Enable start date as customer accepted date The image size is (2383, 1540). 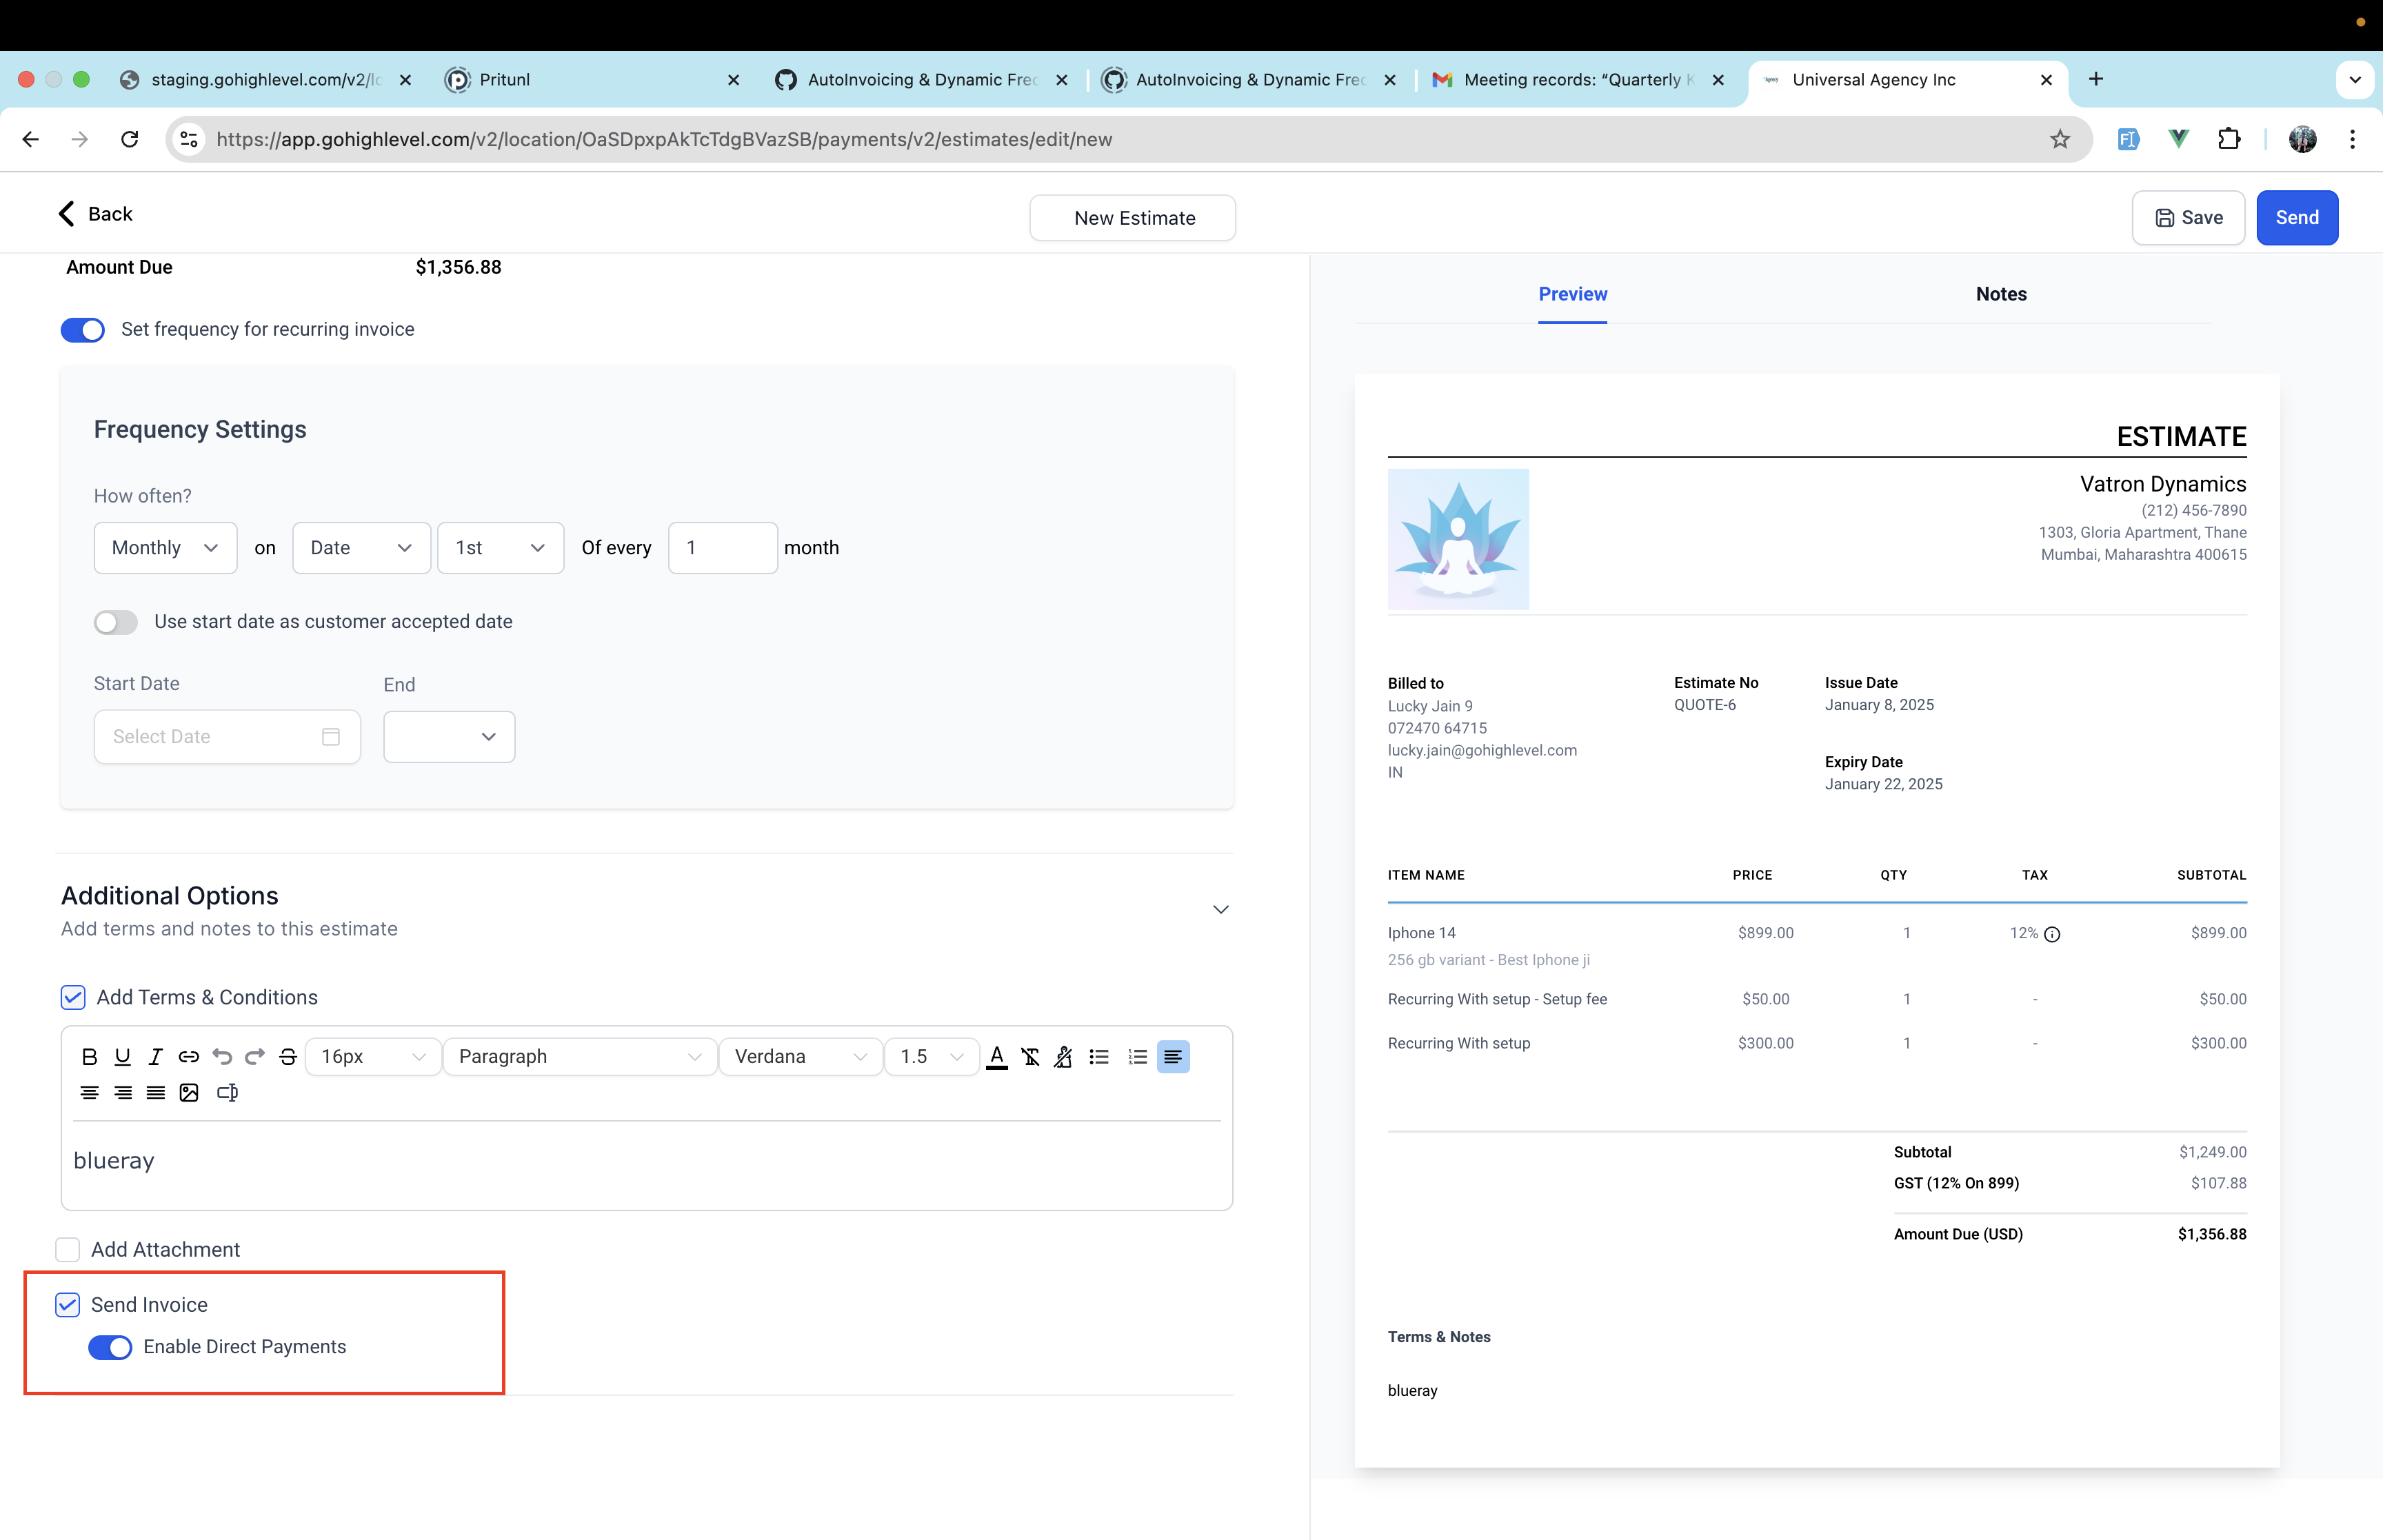point(116,622)
